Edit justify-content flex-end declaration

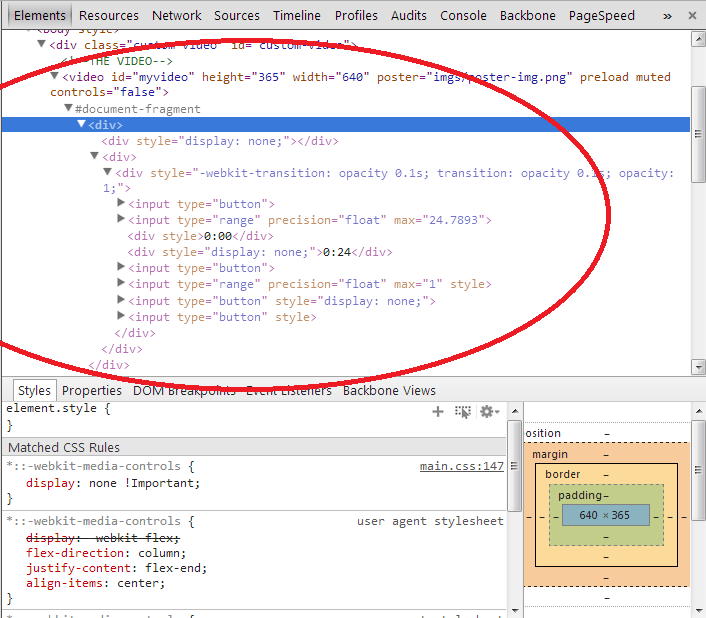(x=117, y=568)
